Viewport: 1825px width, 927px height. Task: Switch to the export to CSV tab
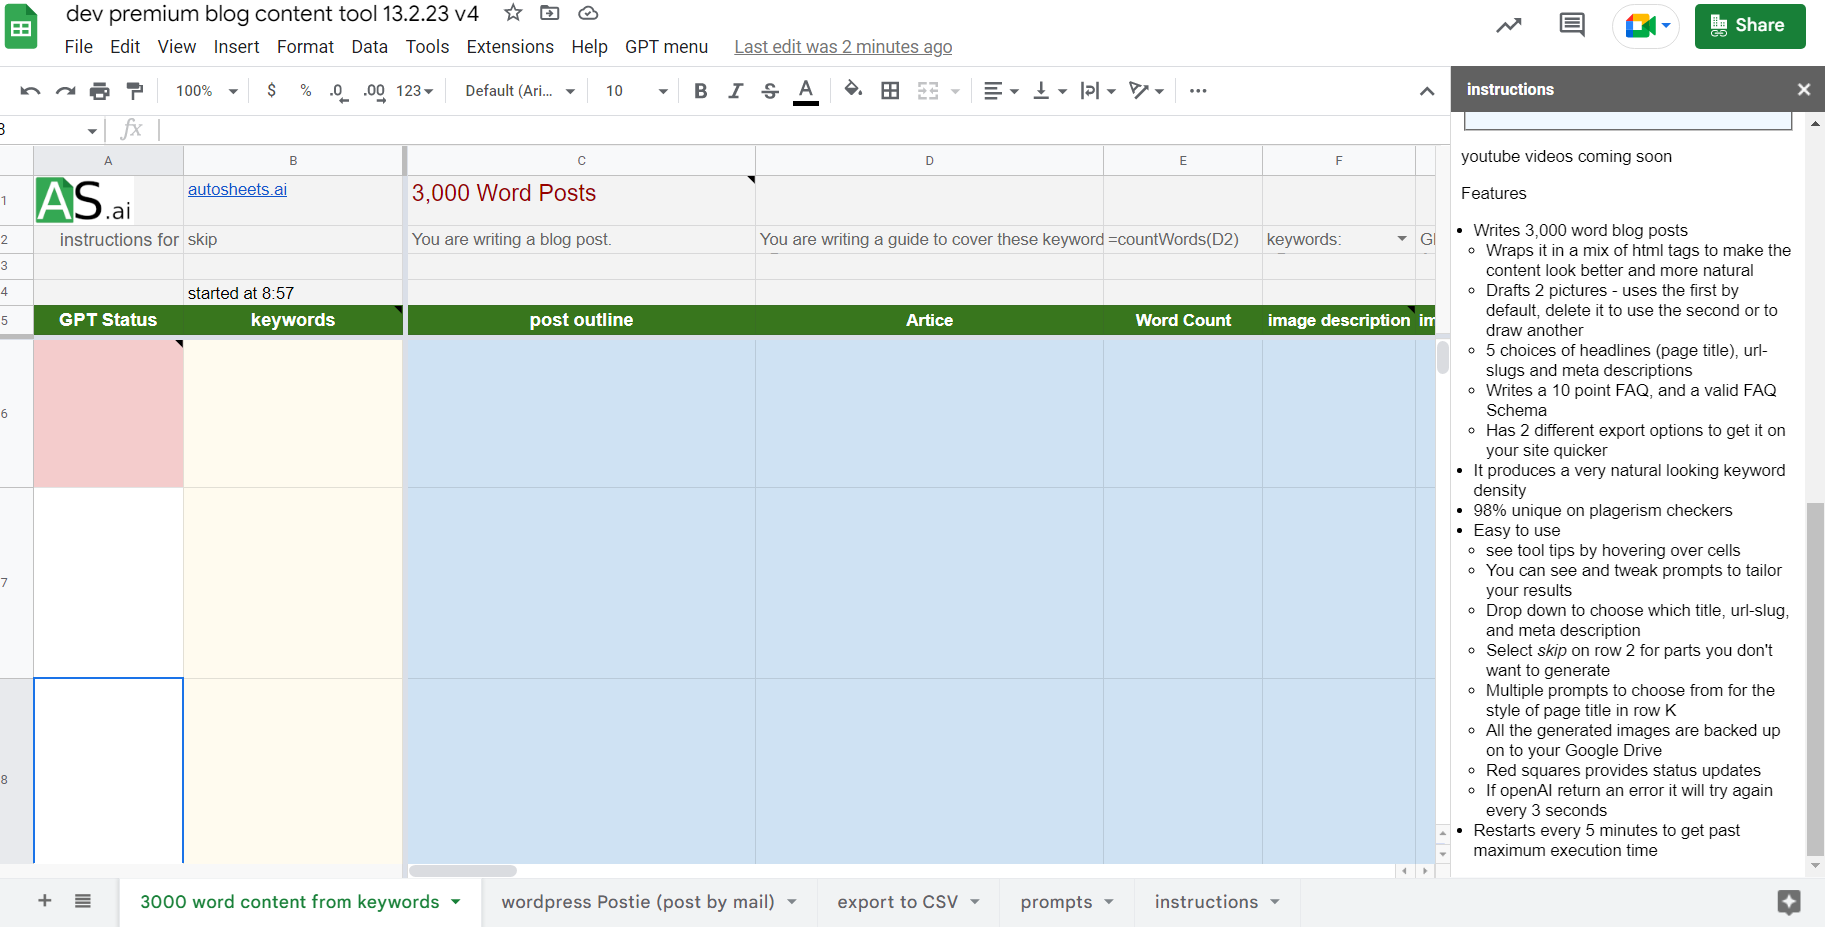897,902
